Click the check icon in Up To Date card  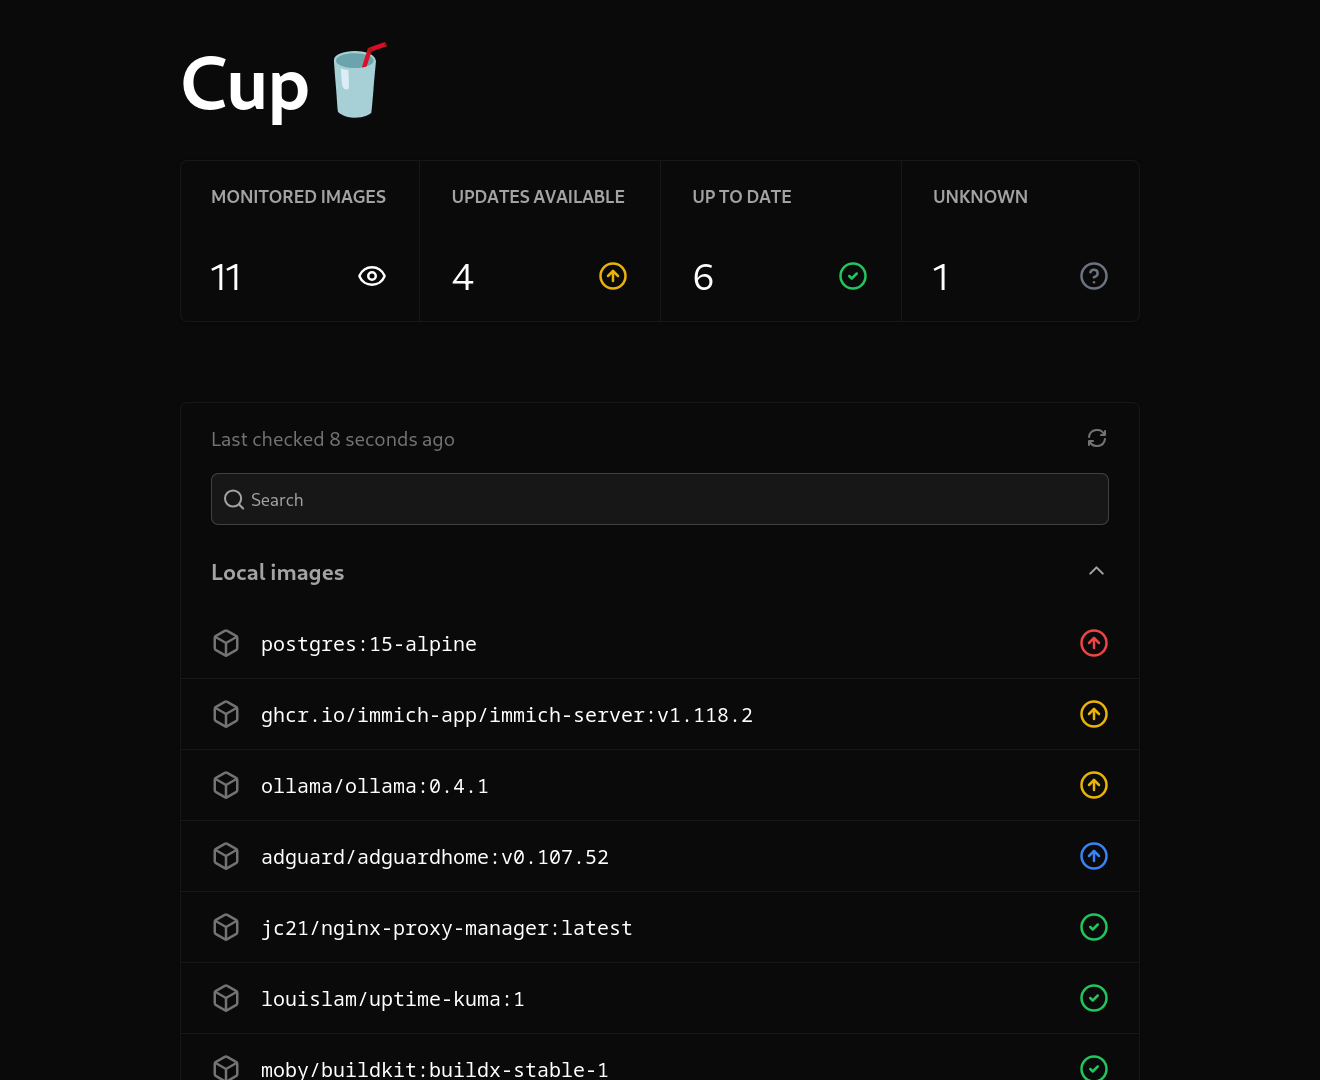coord(853,276)
